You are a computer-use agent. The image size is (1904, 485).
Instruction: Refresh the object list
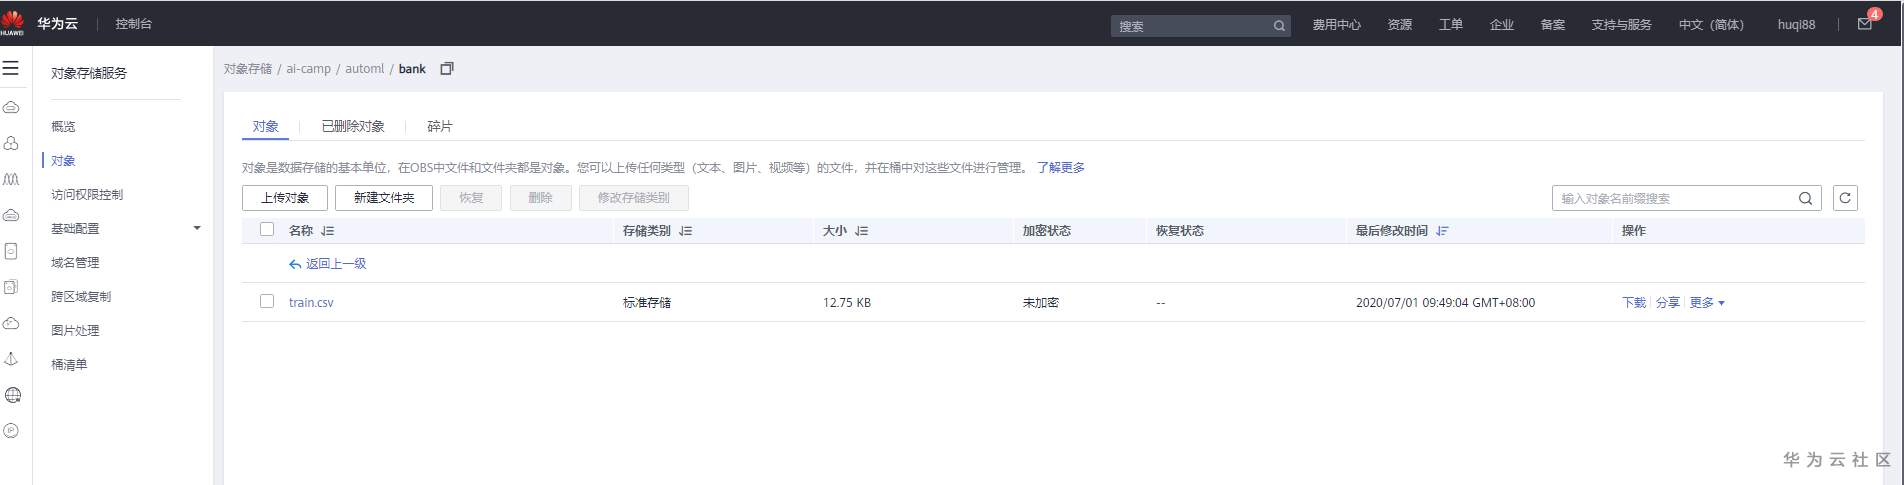click(1845, 198)
